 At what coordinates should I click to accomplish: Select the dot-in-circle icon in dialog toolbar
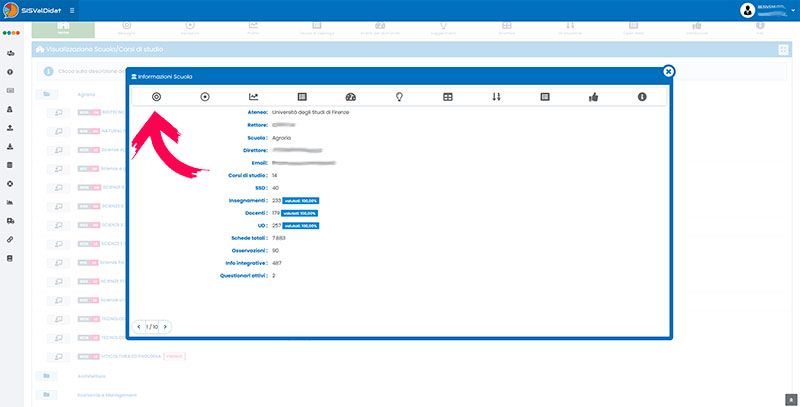tap(205, 97)
